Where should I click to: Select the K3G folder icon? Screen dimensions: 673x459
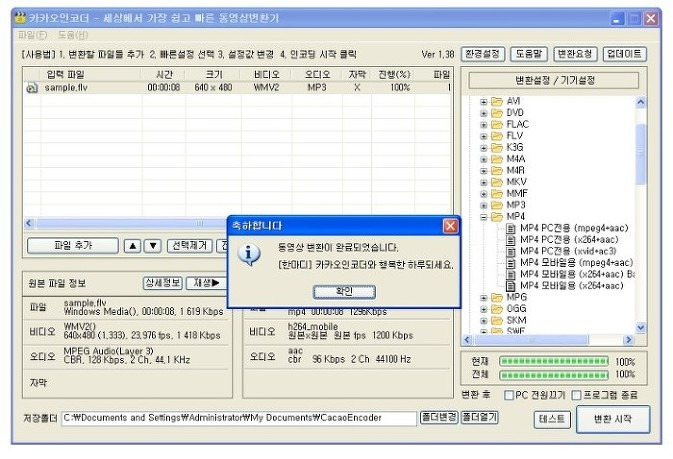point(497,148)
